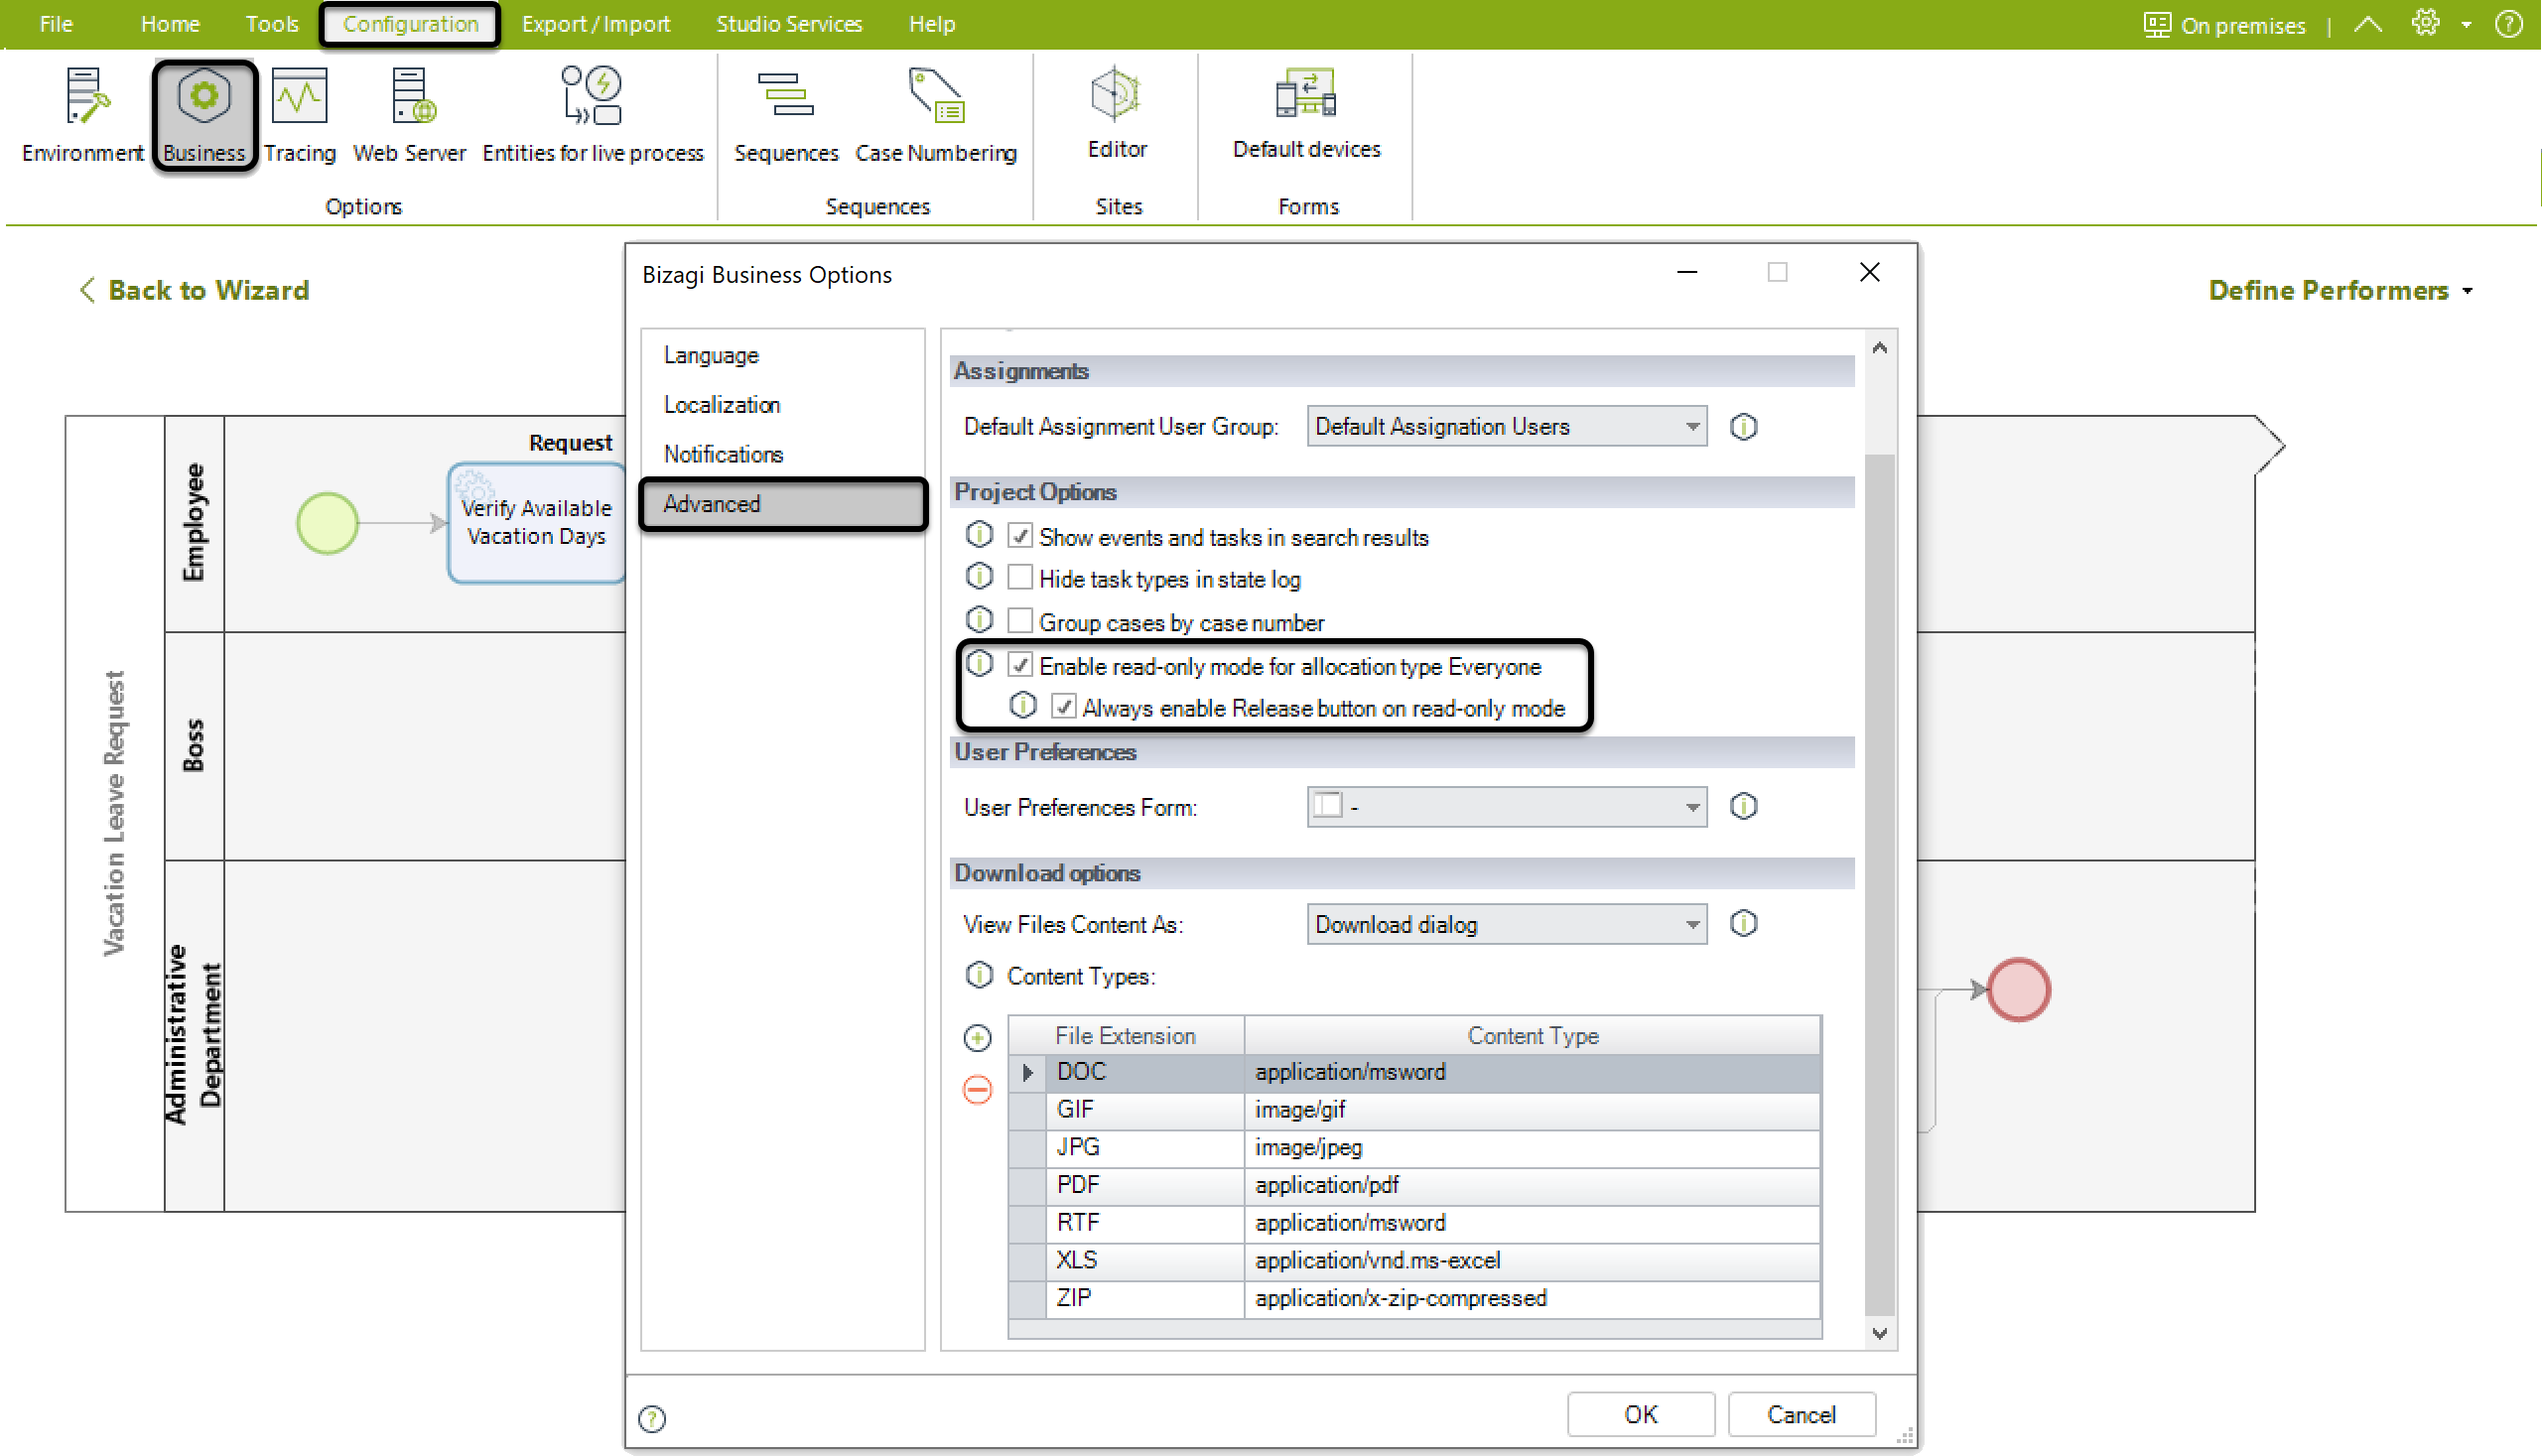Select the Configuration tab

tap(410, 24)
